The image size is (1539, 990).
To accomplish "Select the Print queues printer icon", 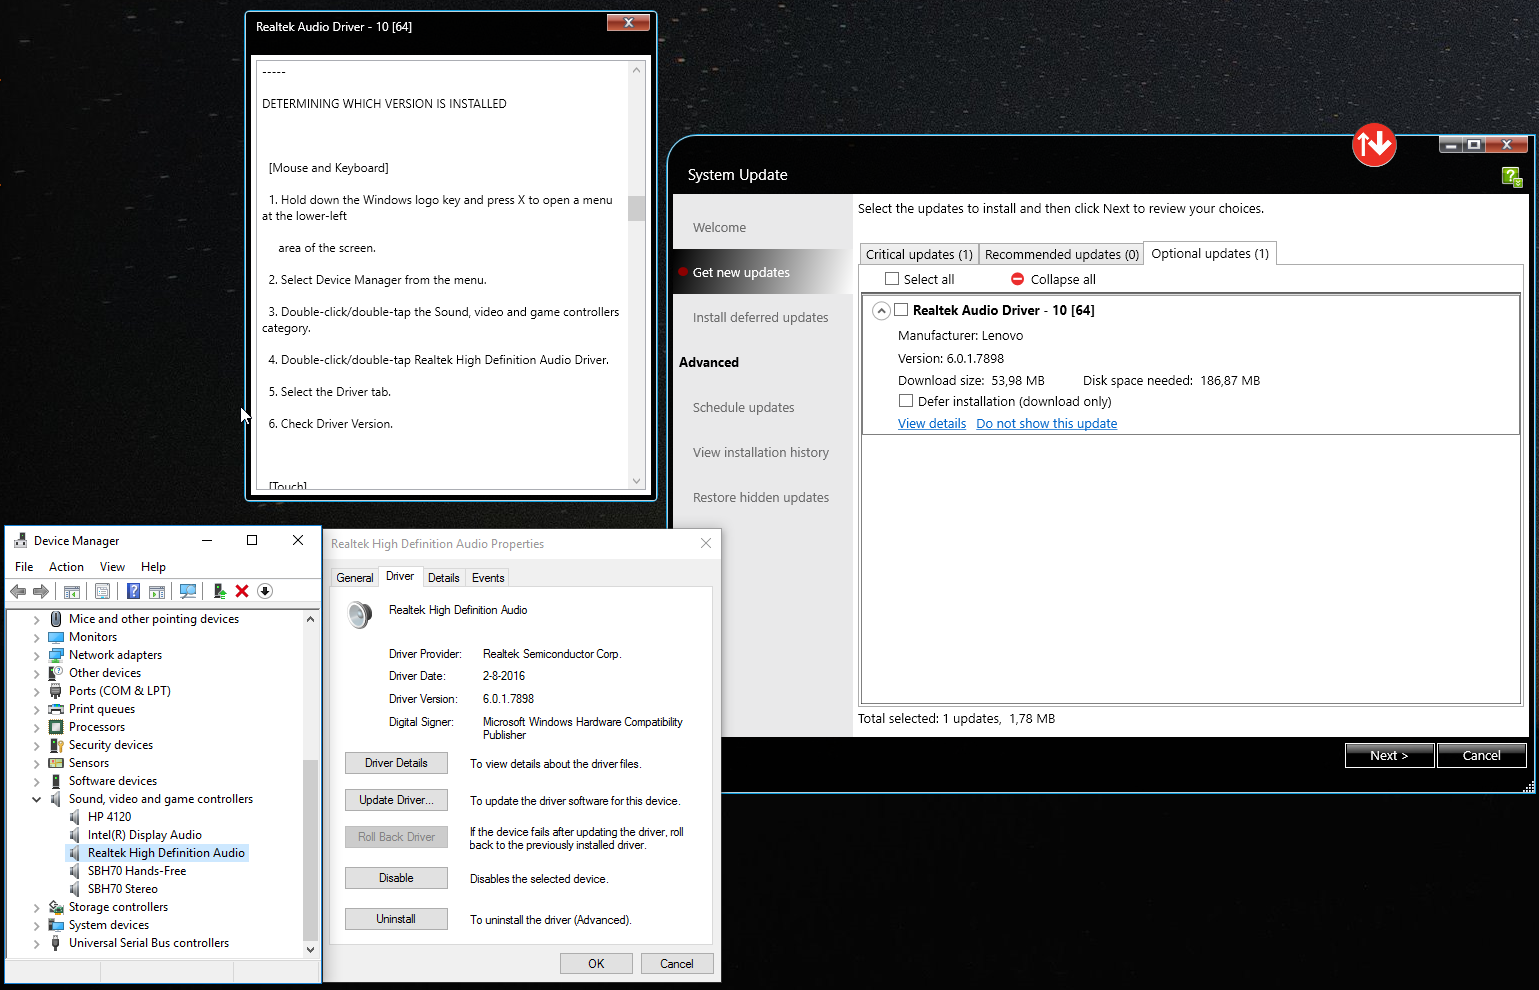I will coord(56,709).
